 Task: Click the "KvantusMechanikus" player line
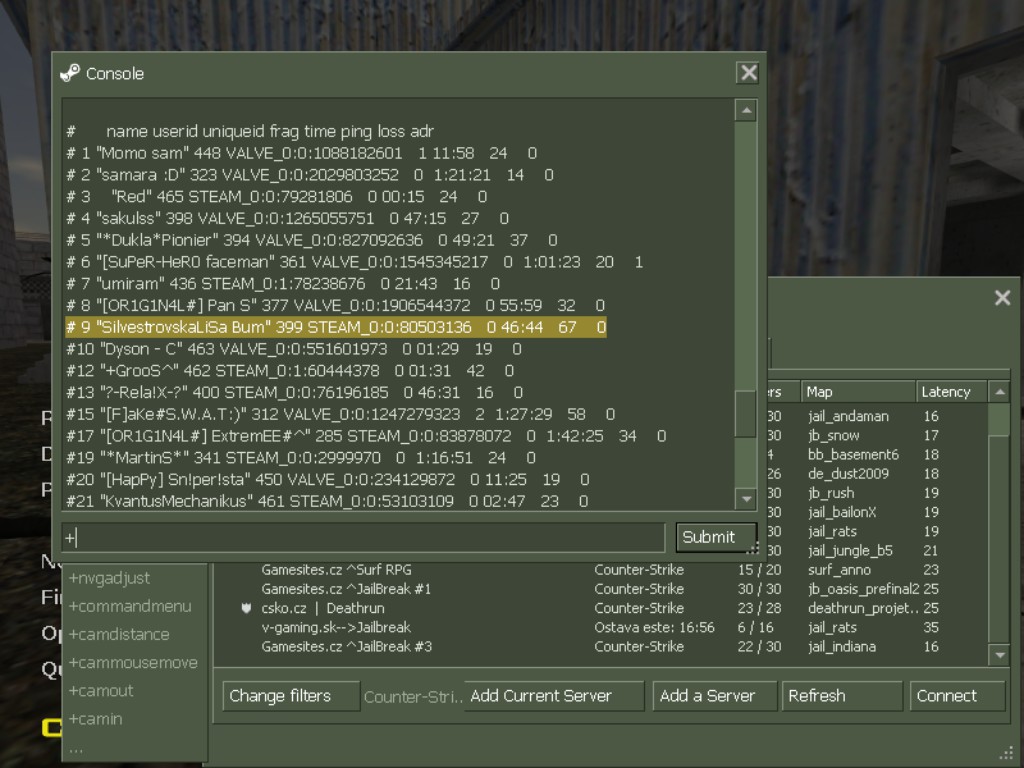coord(327,501)
